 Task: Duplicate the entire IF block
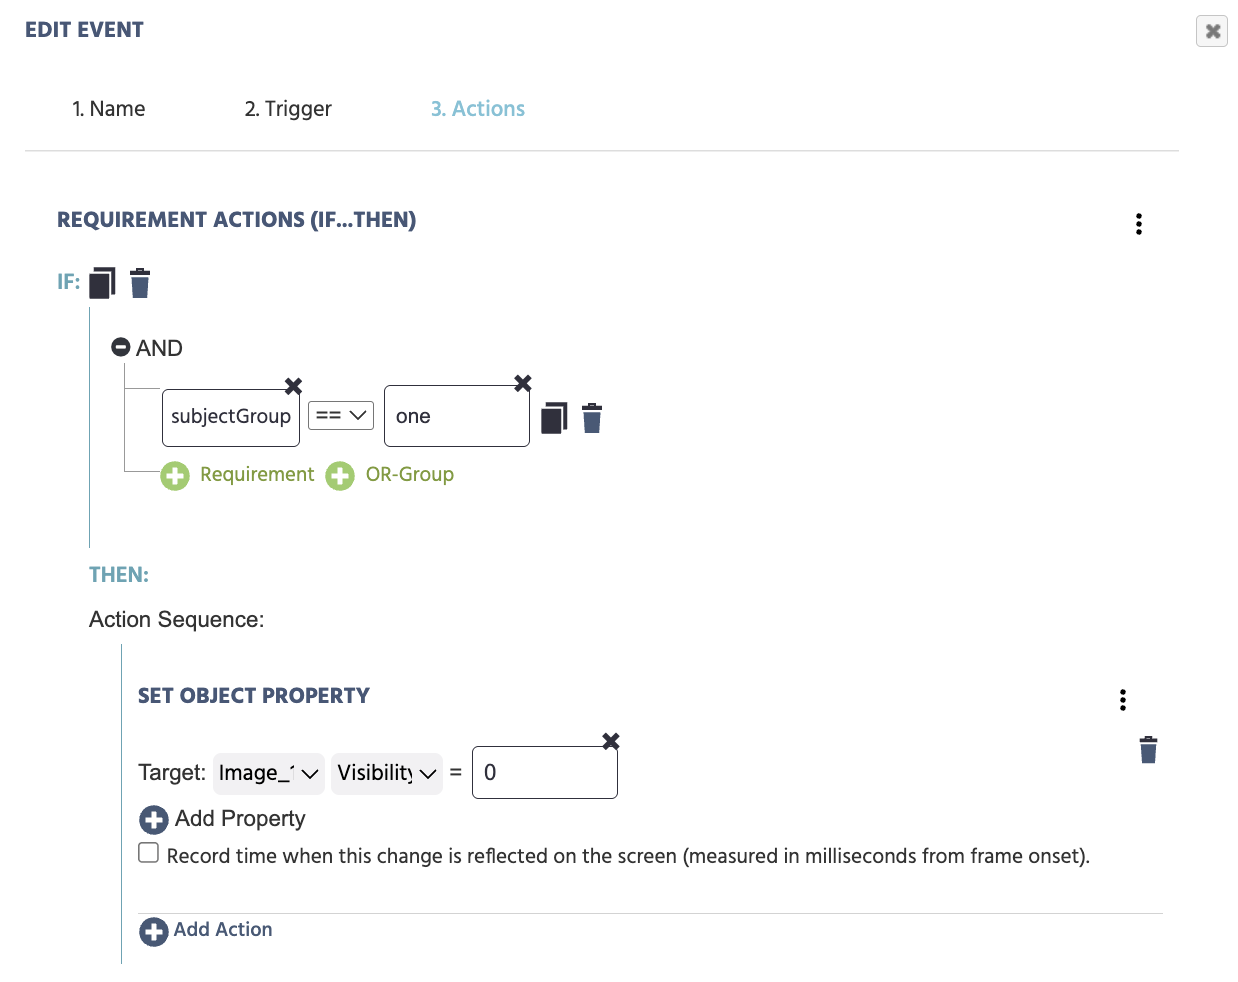102,283
